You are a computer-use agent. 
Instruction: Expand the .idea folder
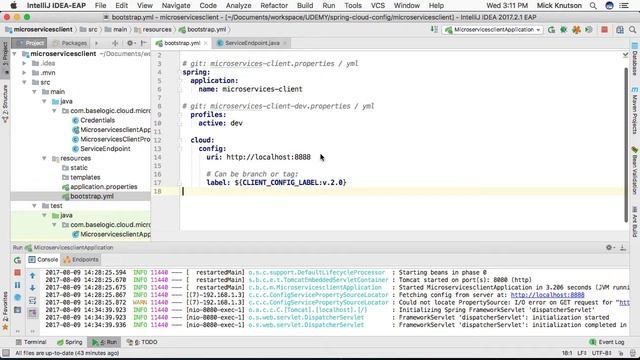pyautogui.click(x=24, y=63)
